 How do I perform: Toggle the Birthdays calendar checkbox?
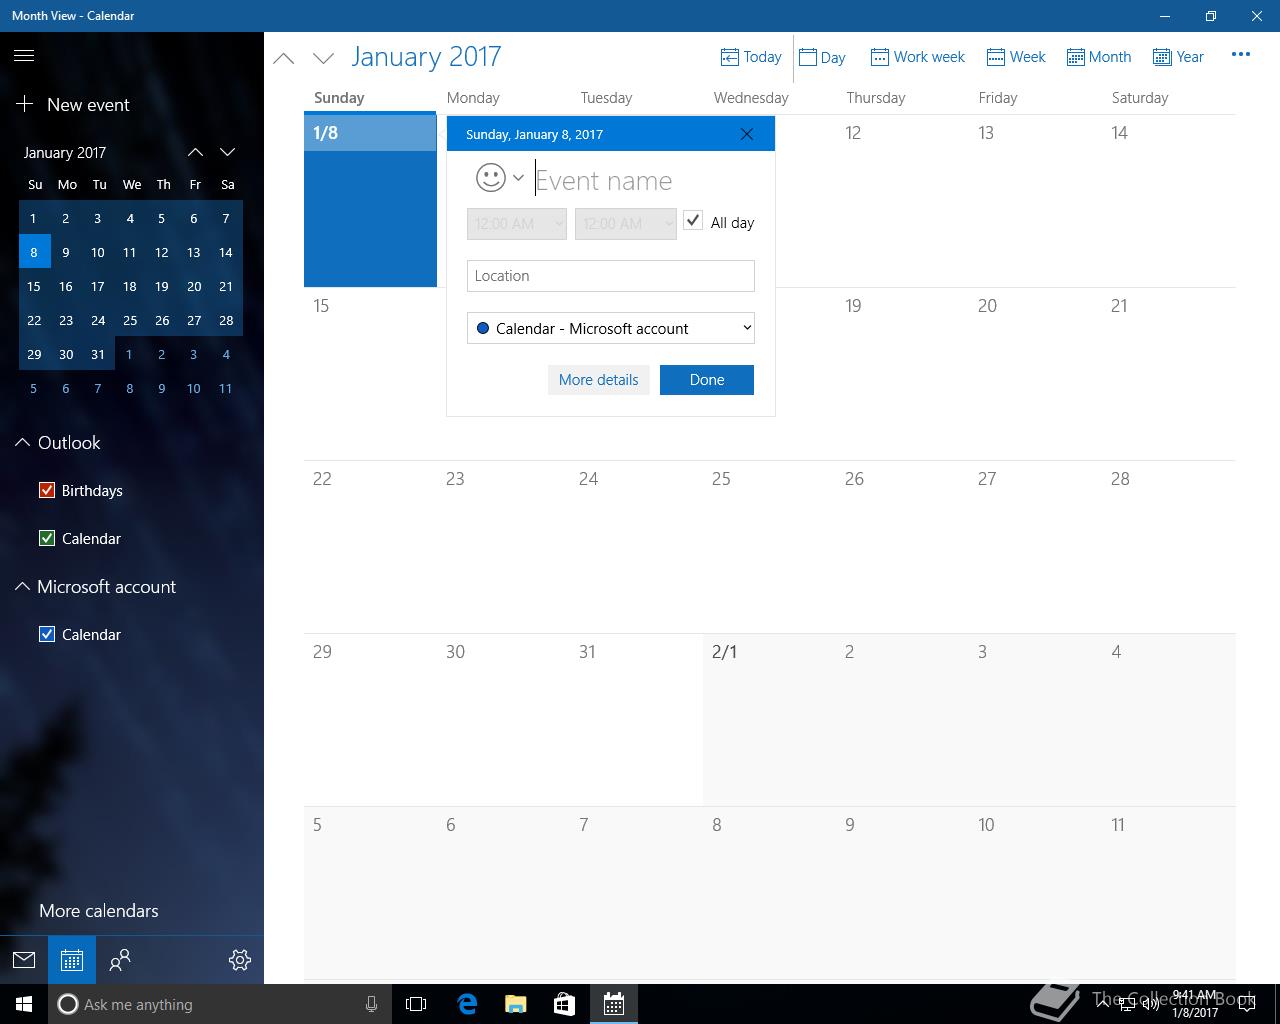(x=46, y=490)
